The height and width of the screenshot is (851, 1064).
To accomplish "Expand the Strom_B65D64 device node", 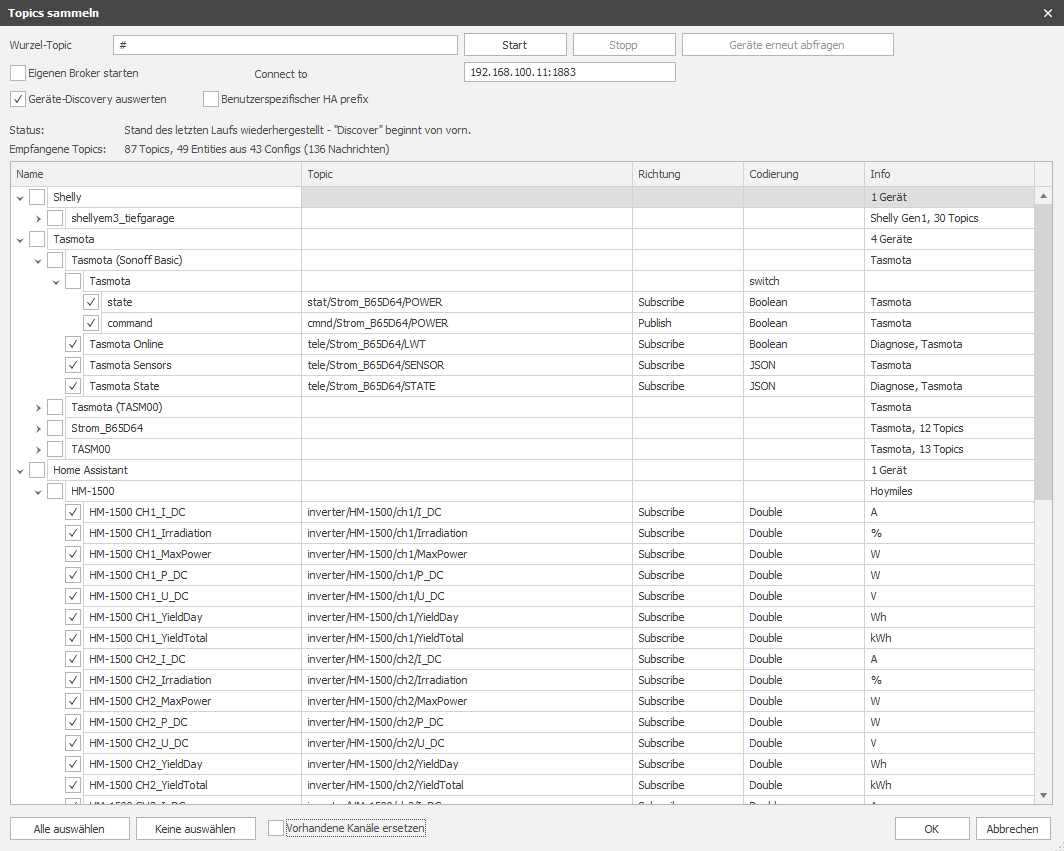I will tap(38, 429).
